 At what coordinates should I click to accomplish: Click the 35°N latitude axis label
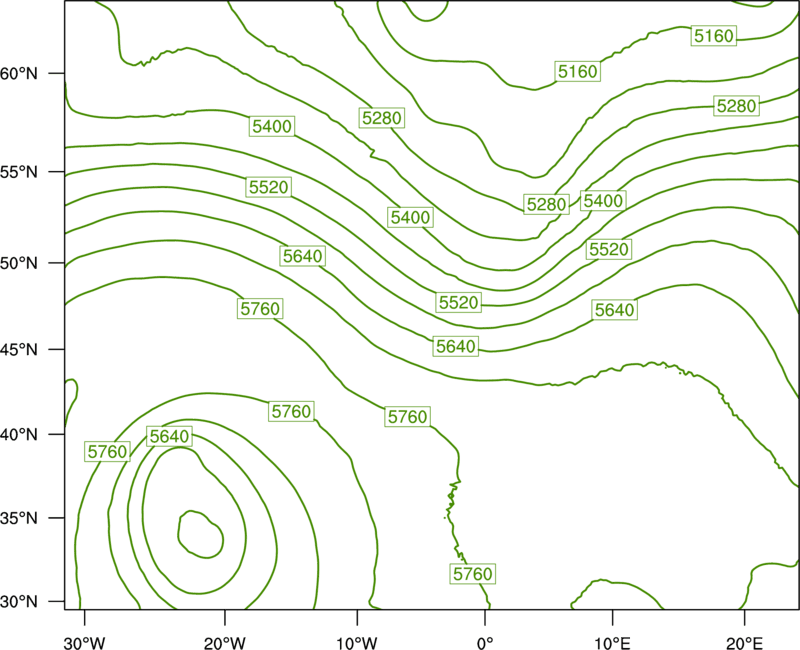(x=19, y=518)
